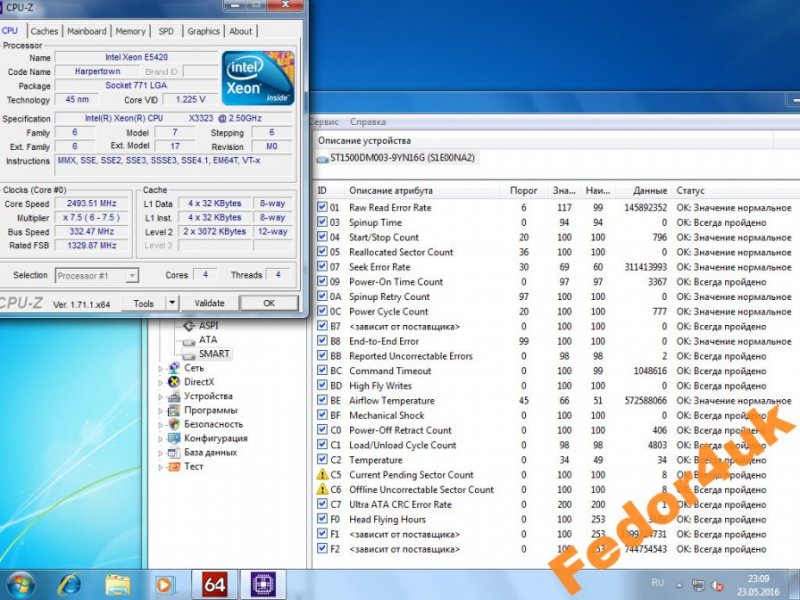Open Windows Explorer folder icon in taskbar

[x=118, y=584]
